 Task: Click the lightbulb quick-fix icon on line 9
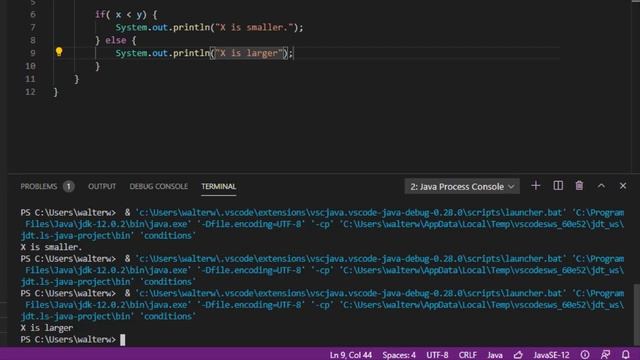pyautogui.click(x=59, y=52)
